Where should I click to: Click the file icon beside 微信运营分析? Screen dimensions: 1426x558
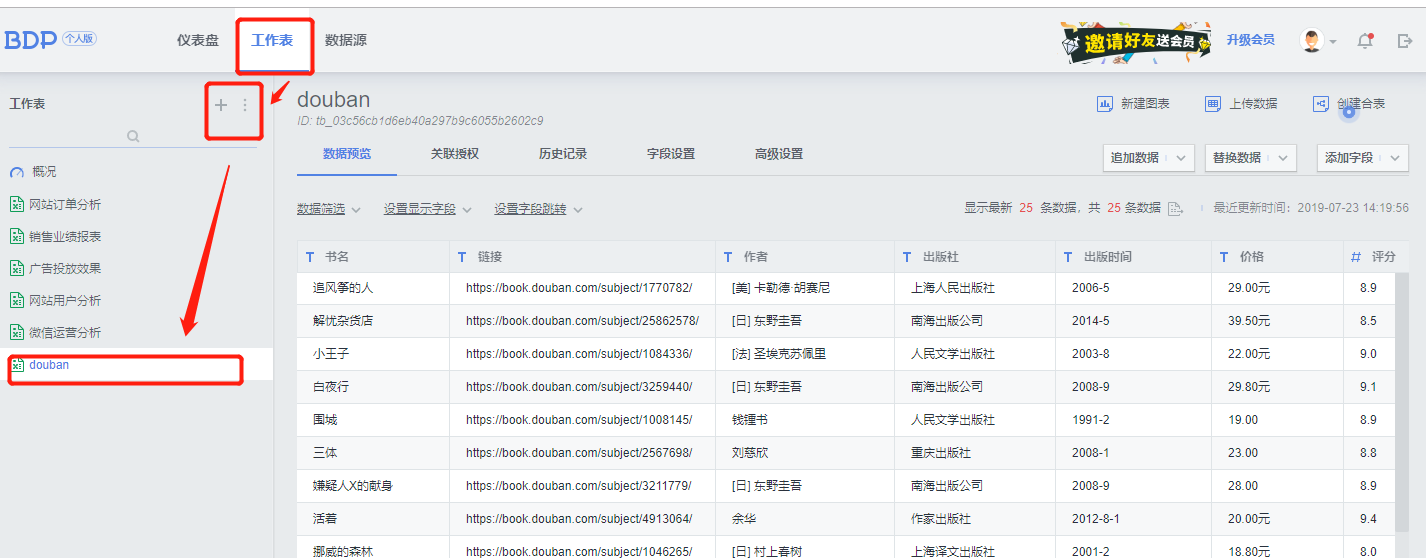(x=16, y=332)
